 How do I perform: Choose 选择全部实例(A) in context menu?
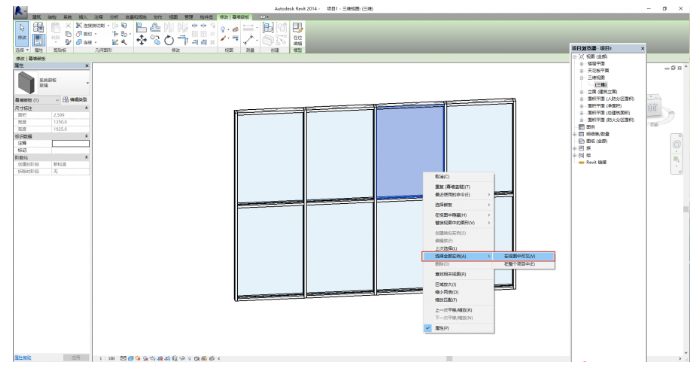pyautogui.click(x=457, y=256)
